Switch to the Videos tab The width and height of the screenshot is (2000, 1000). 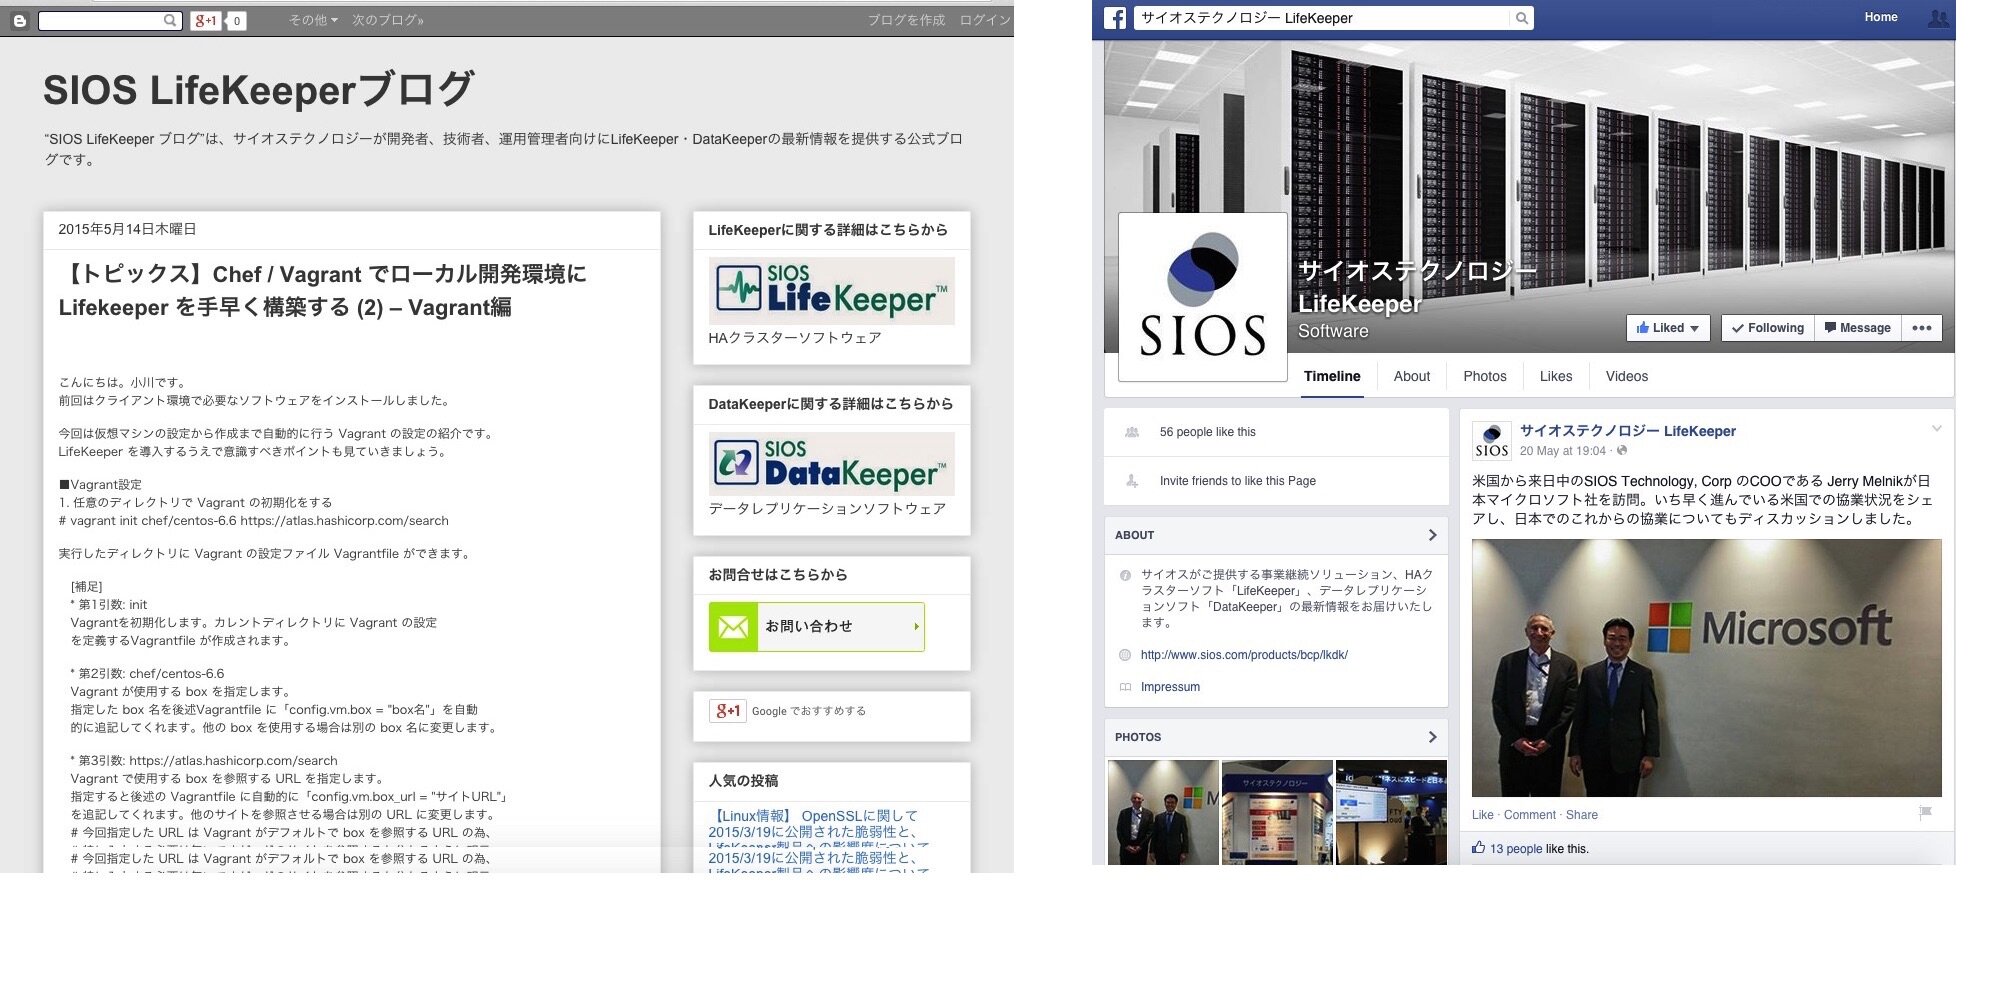click(x=1627, y=376)
